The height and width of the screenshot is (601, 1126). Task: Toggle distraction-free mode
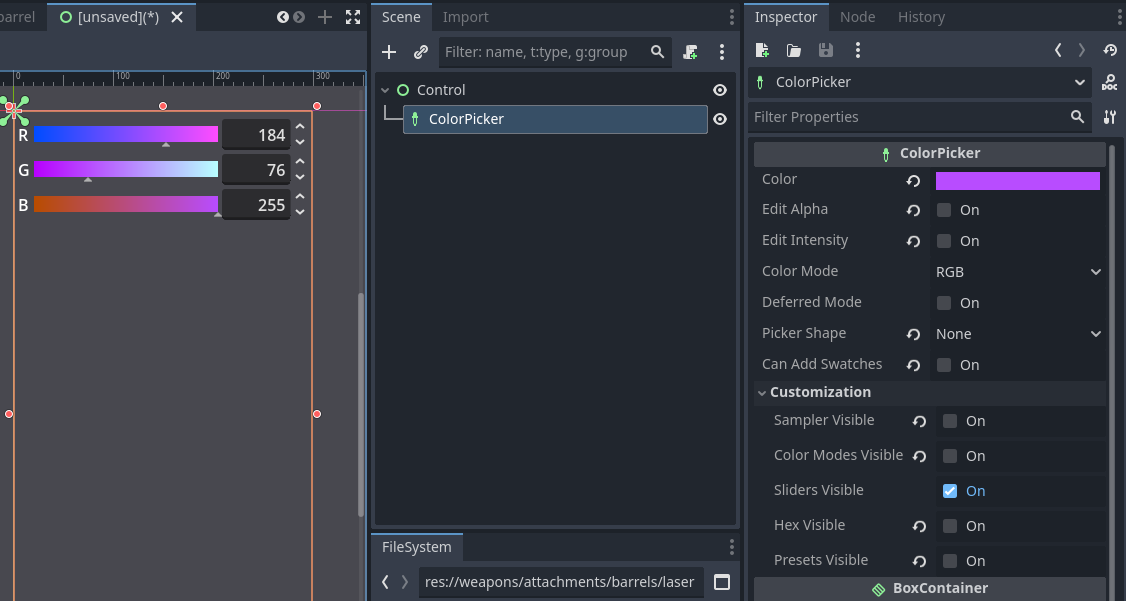pyautogui.click(x=353, y=17)
